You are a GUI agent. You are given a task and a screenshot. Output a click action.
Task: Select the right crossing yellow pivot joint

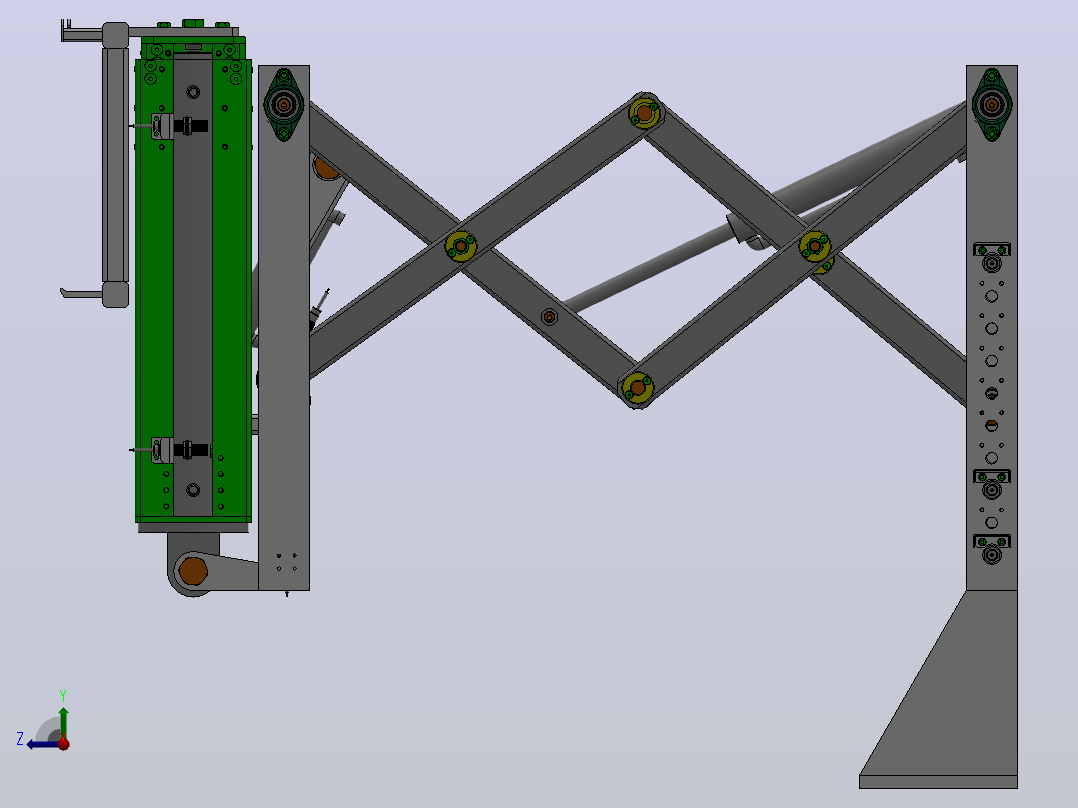(815, 245)
